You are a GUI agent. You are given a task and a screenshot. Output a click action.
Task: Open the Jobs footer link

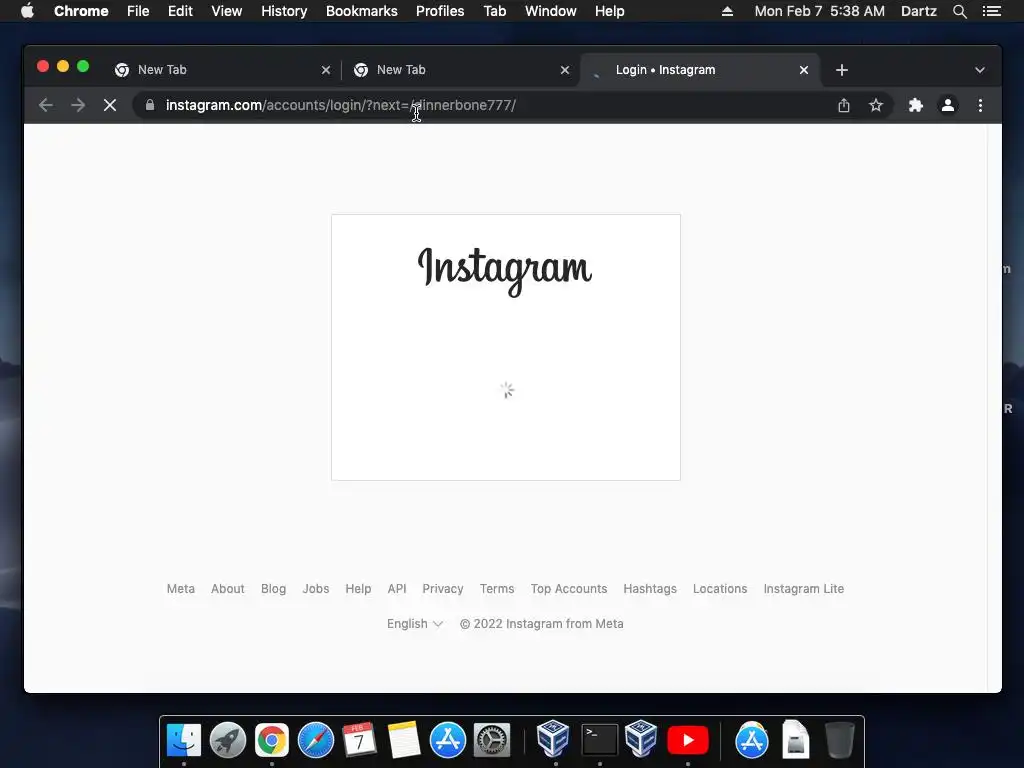click(315, 588)
